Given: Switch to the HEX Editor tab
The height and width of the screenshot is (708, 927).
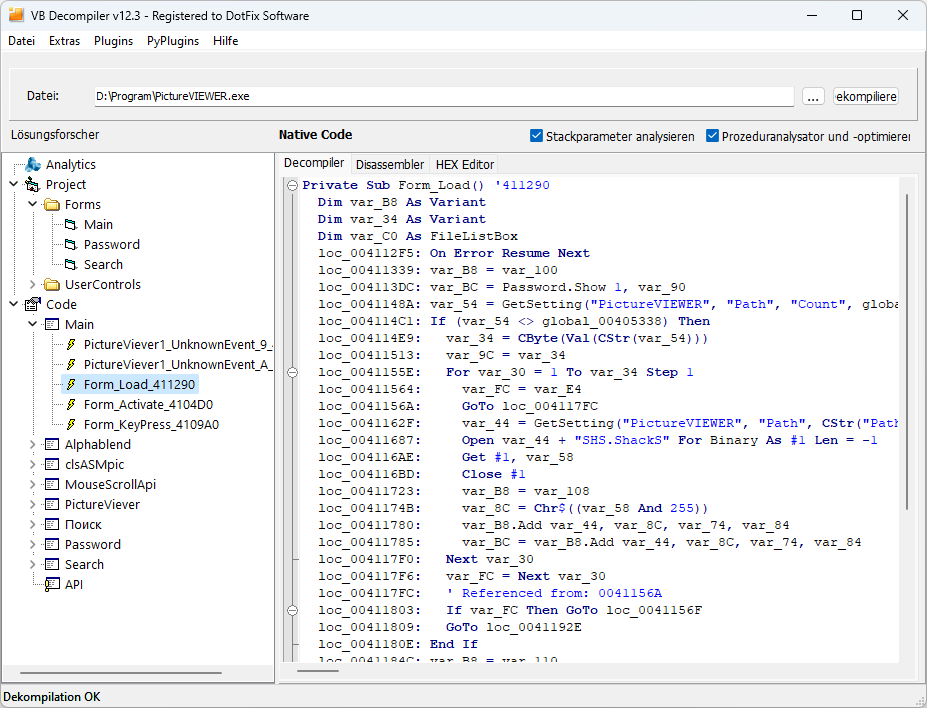Looking at the screenshot, I should 465,164.
